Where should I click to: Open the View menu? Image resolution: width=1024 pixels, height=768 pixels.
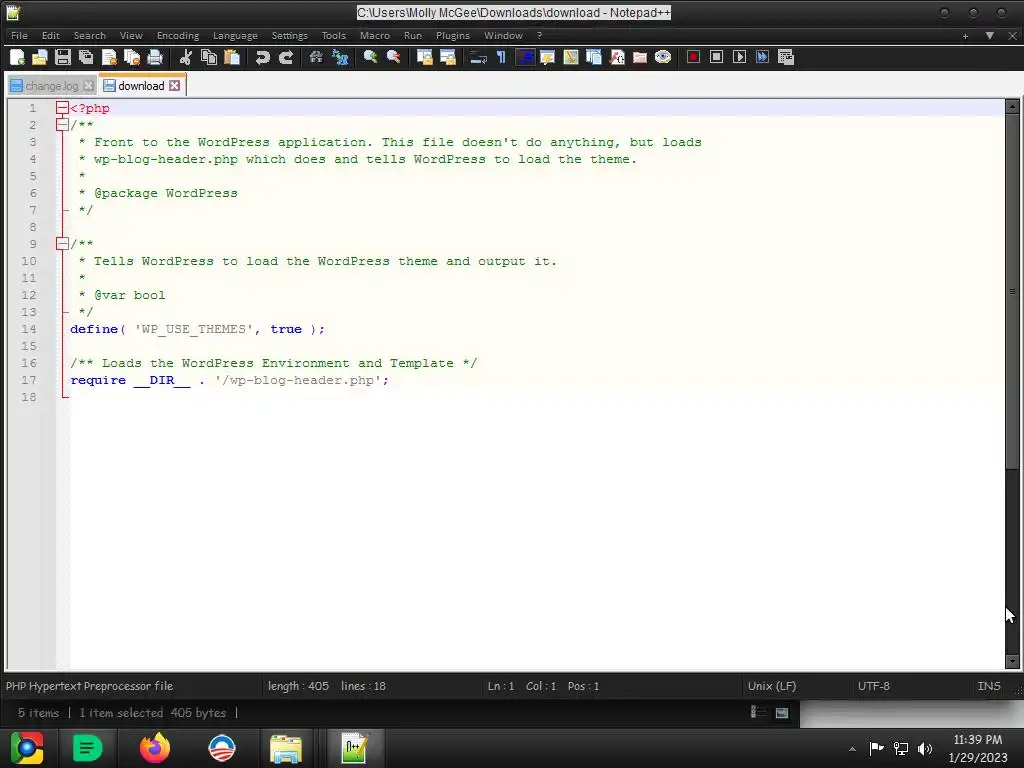point(131,35)
